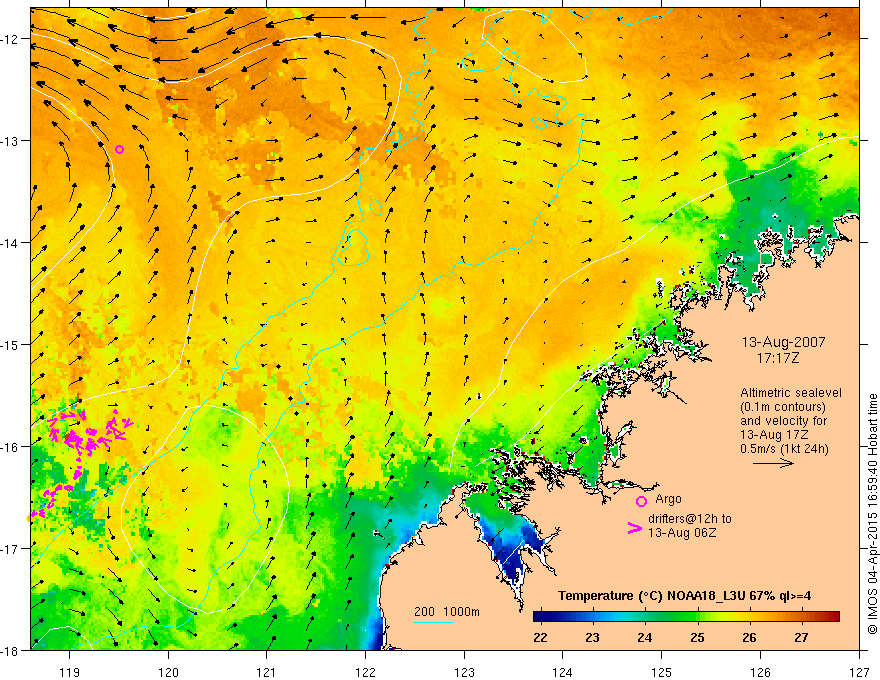Click the magenta drifters legend arrow icon
The width and height of the screenshot is (880, 680).
point(634,528)
